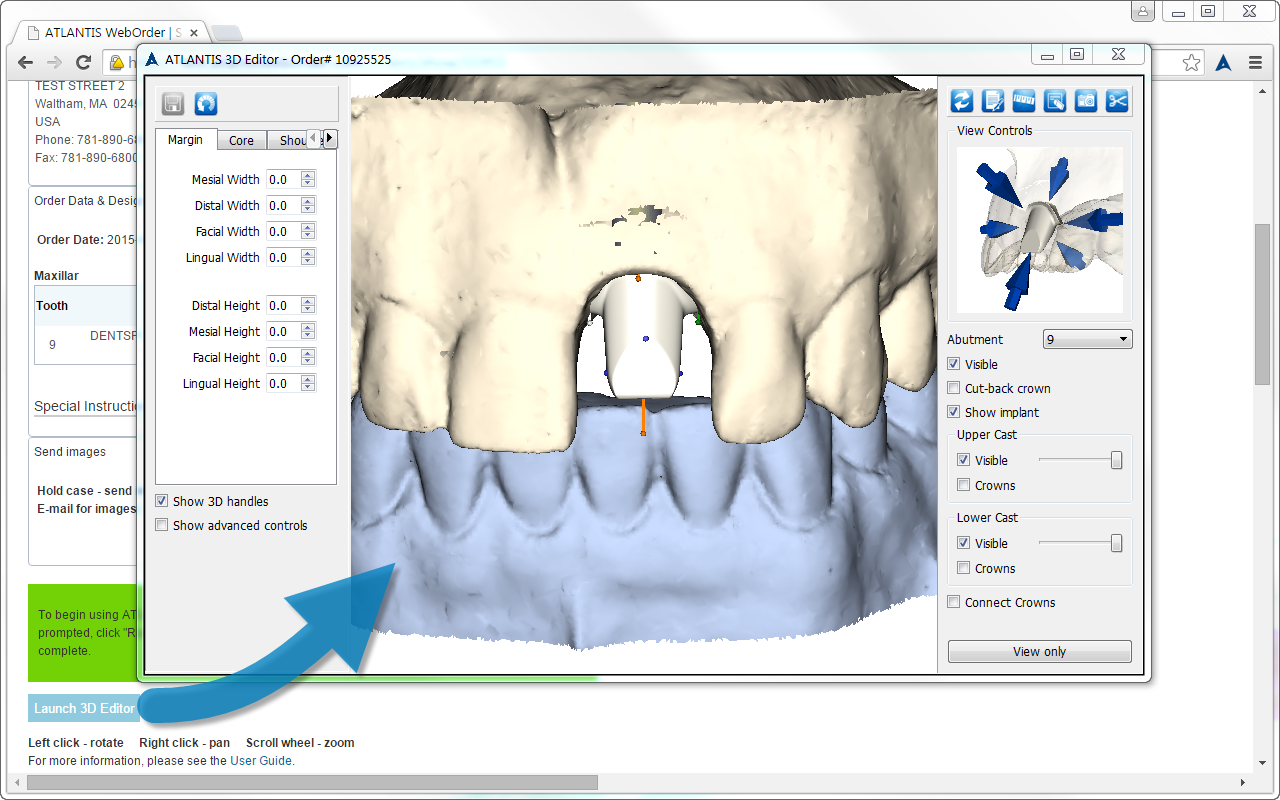
Task: Click the left tab scroll arrow
Action: click(312, 138)
